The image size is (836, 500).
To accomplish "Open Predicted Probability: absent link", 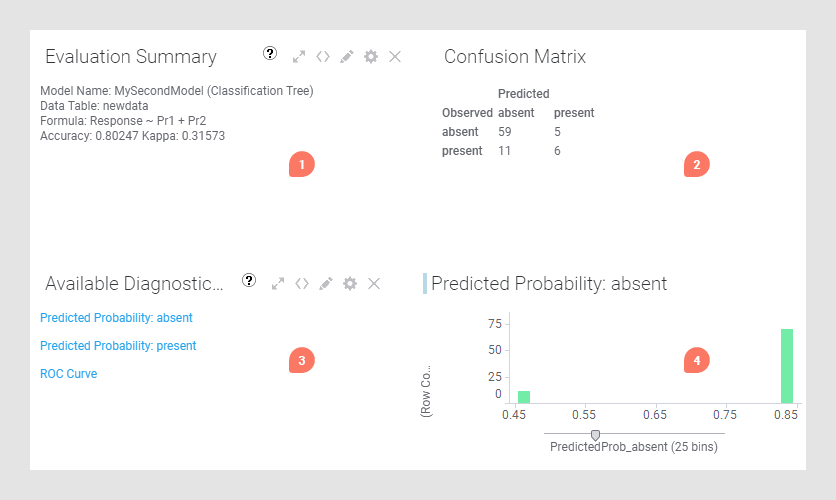I will pos(116,318).
